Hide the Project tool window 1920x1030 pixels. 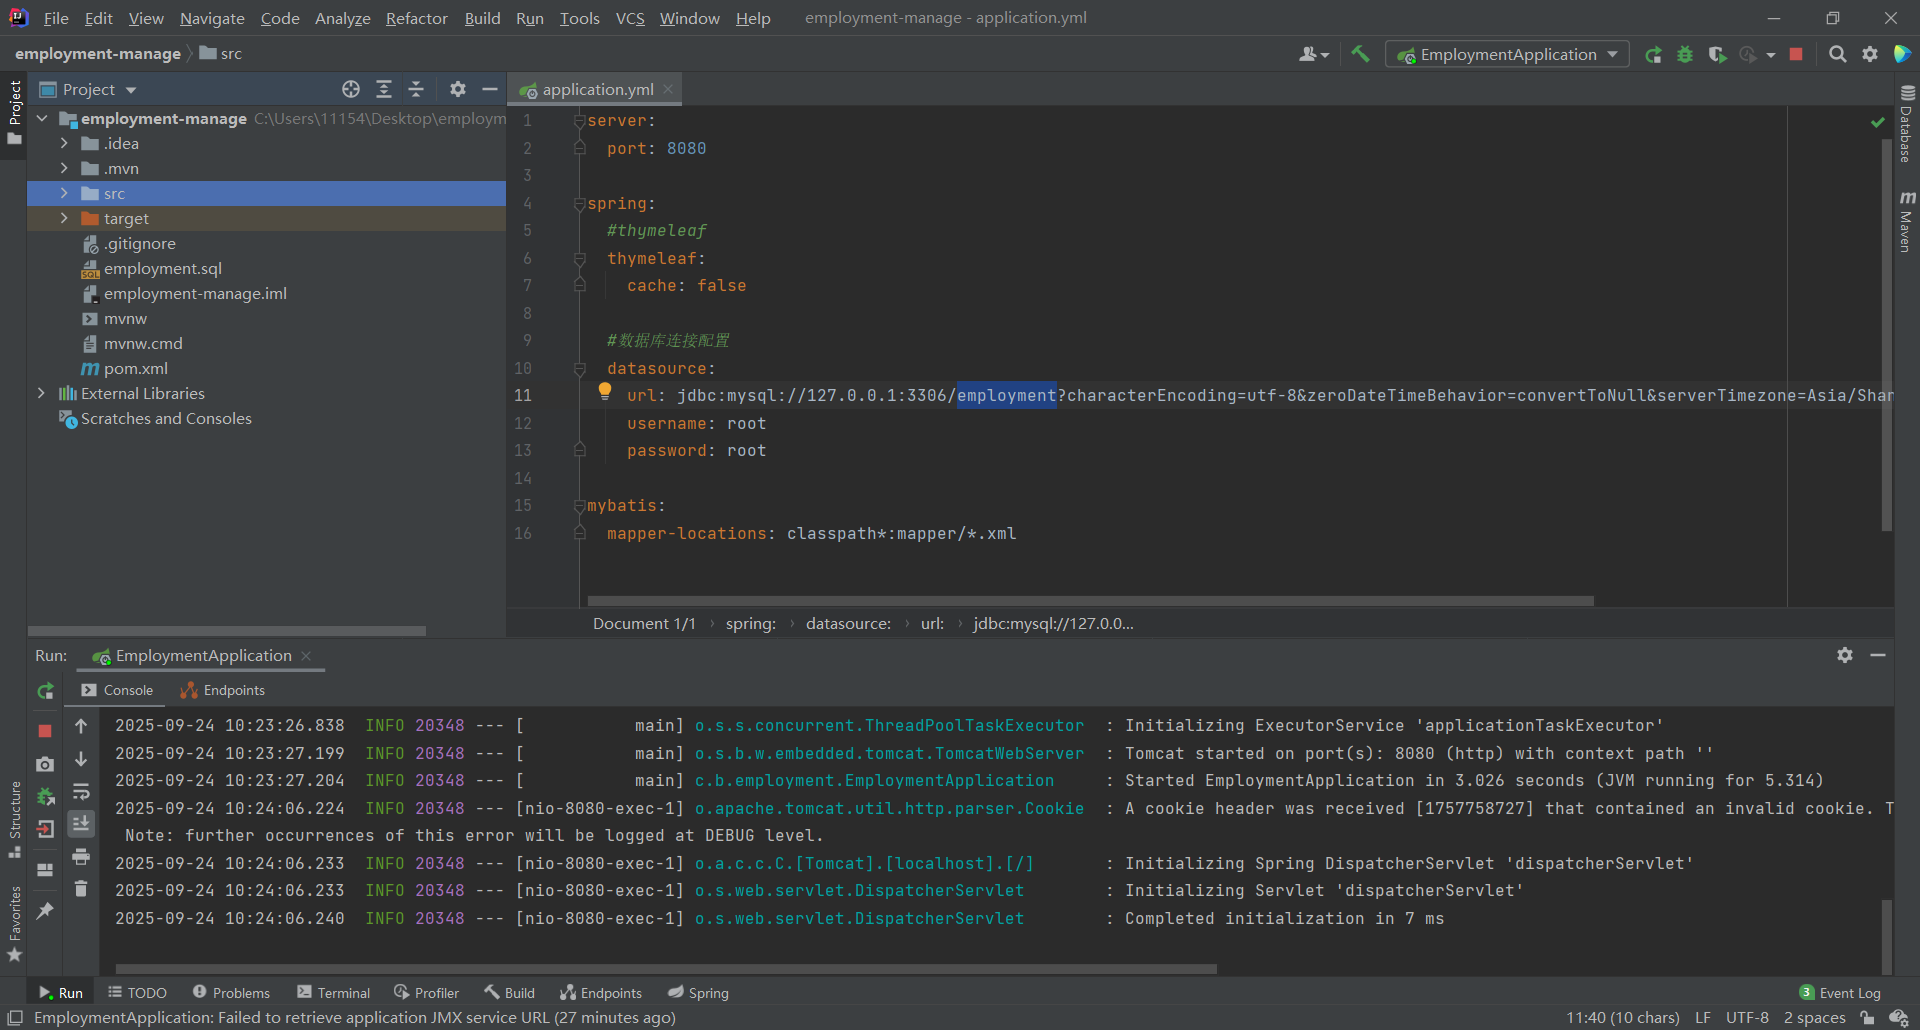click(490, 89)
